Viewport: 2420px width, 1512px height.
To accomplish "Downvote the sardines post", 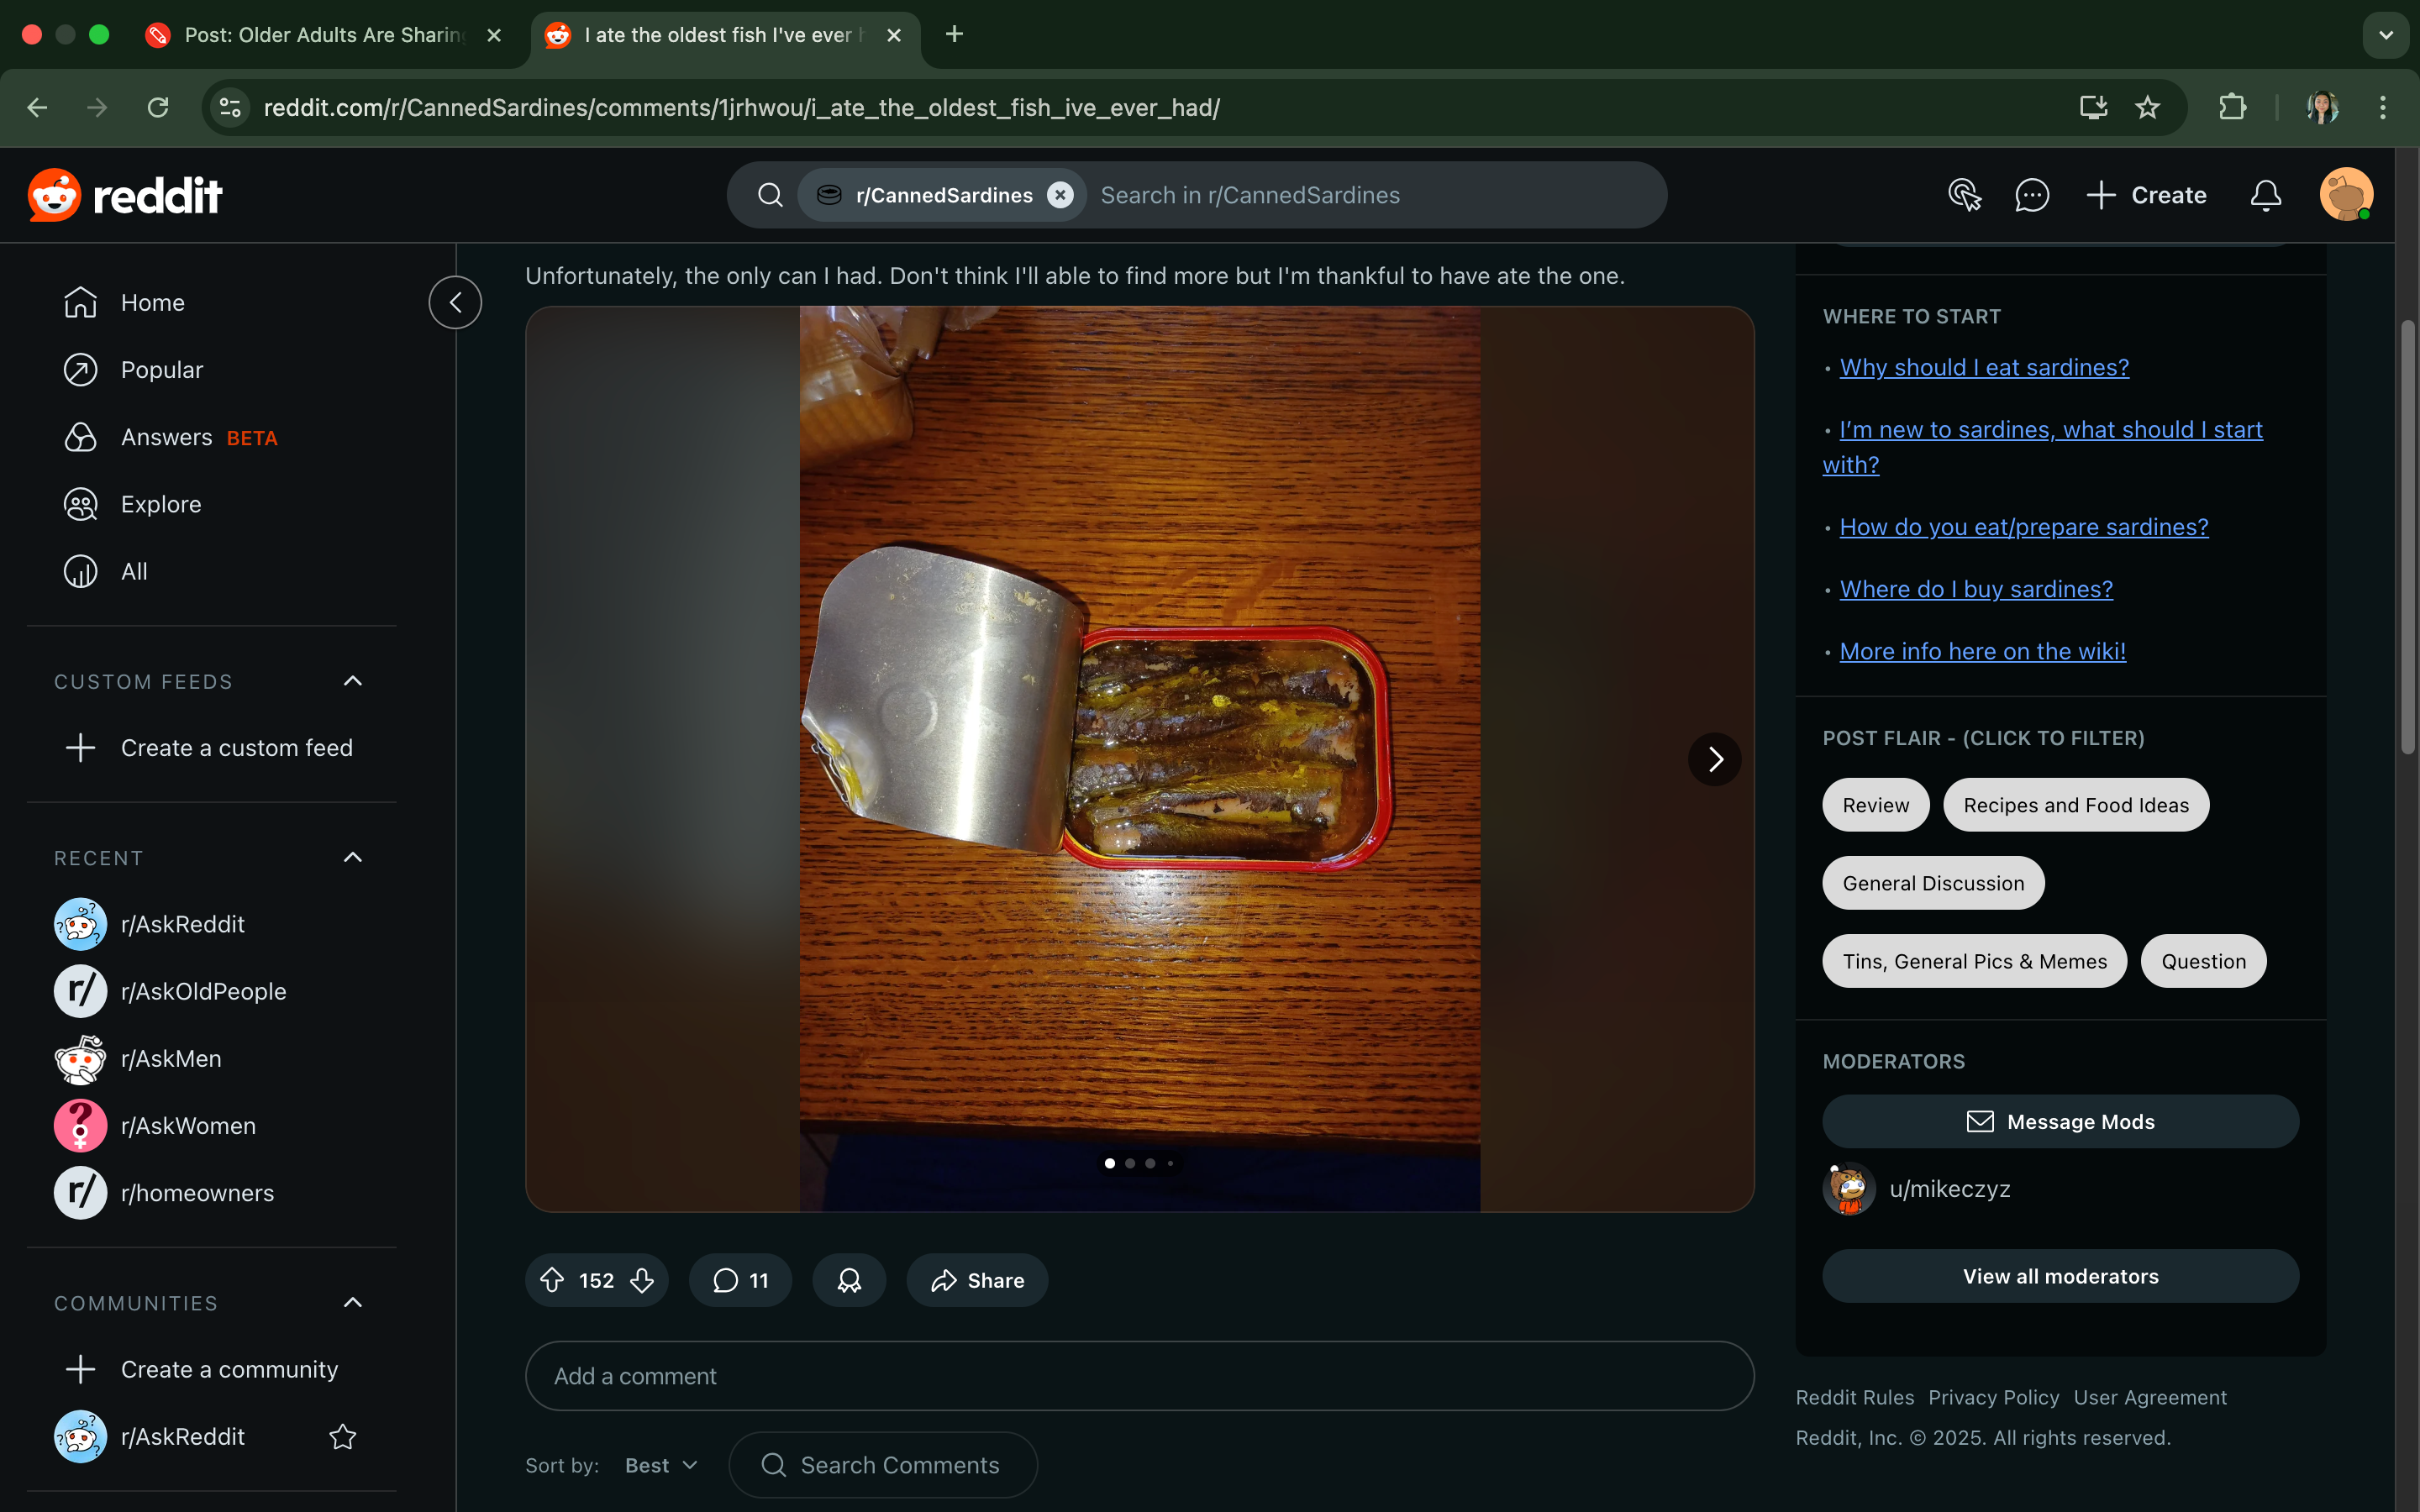I will pyautogui.click(x=641, y=1281).
